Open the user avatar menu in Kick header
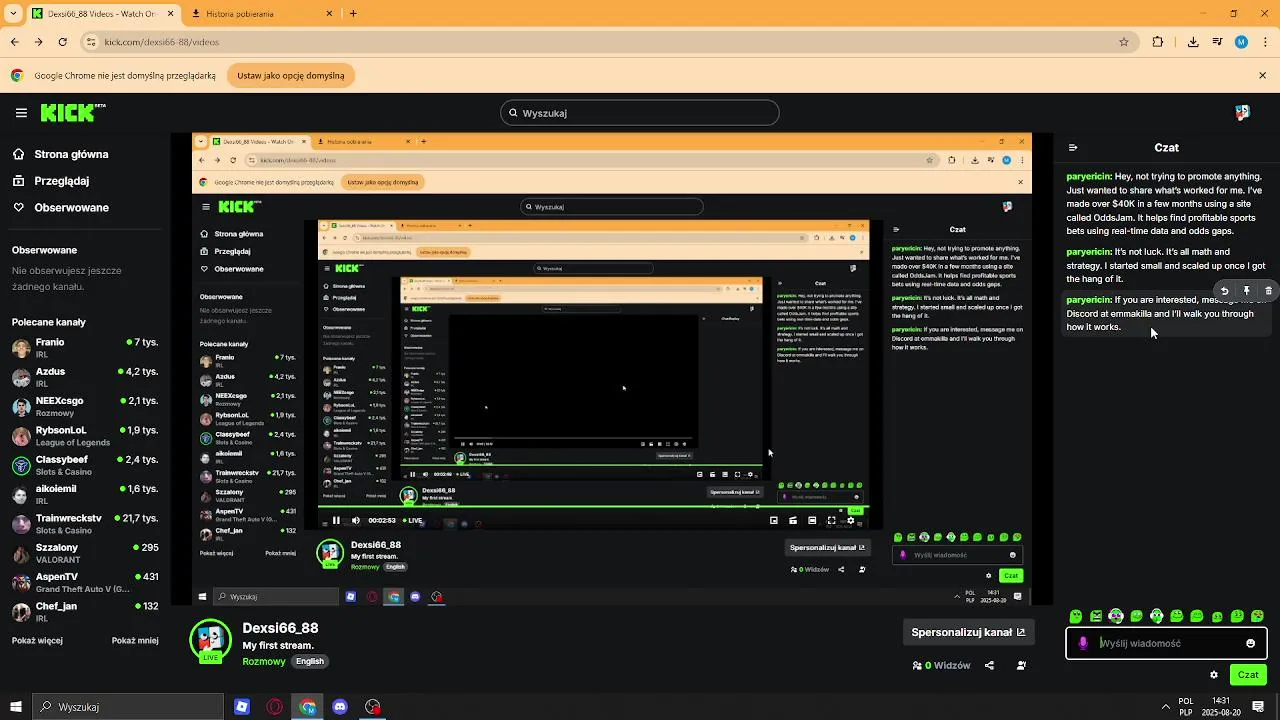 [x=1242, y=113]
